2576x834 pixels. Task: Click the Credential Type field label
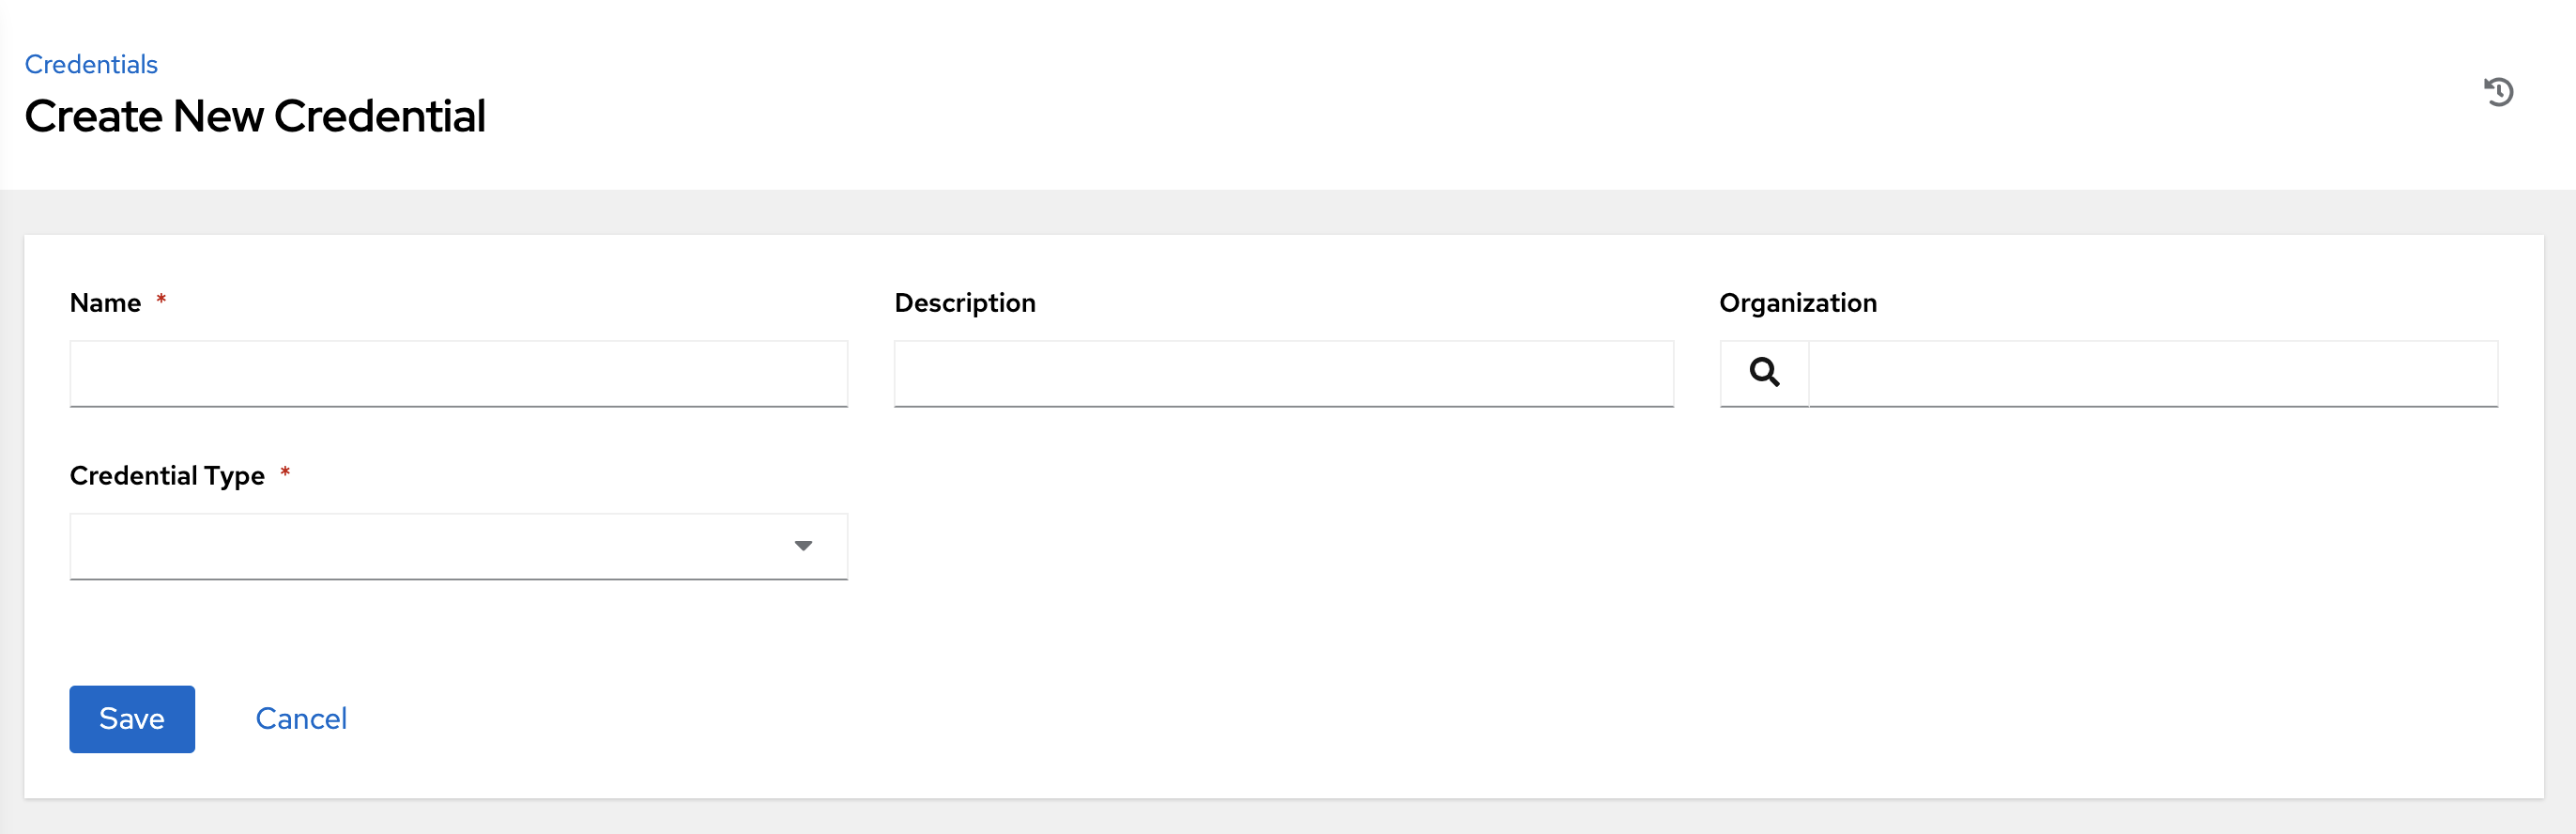point(167,476)
